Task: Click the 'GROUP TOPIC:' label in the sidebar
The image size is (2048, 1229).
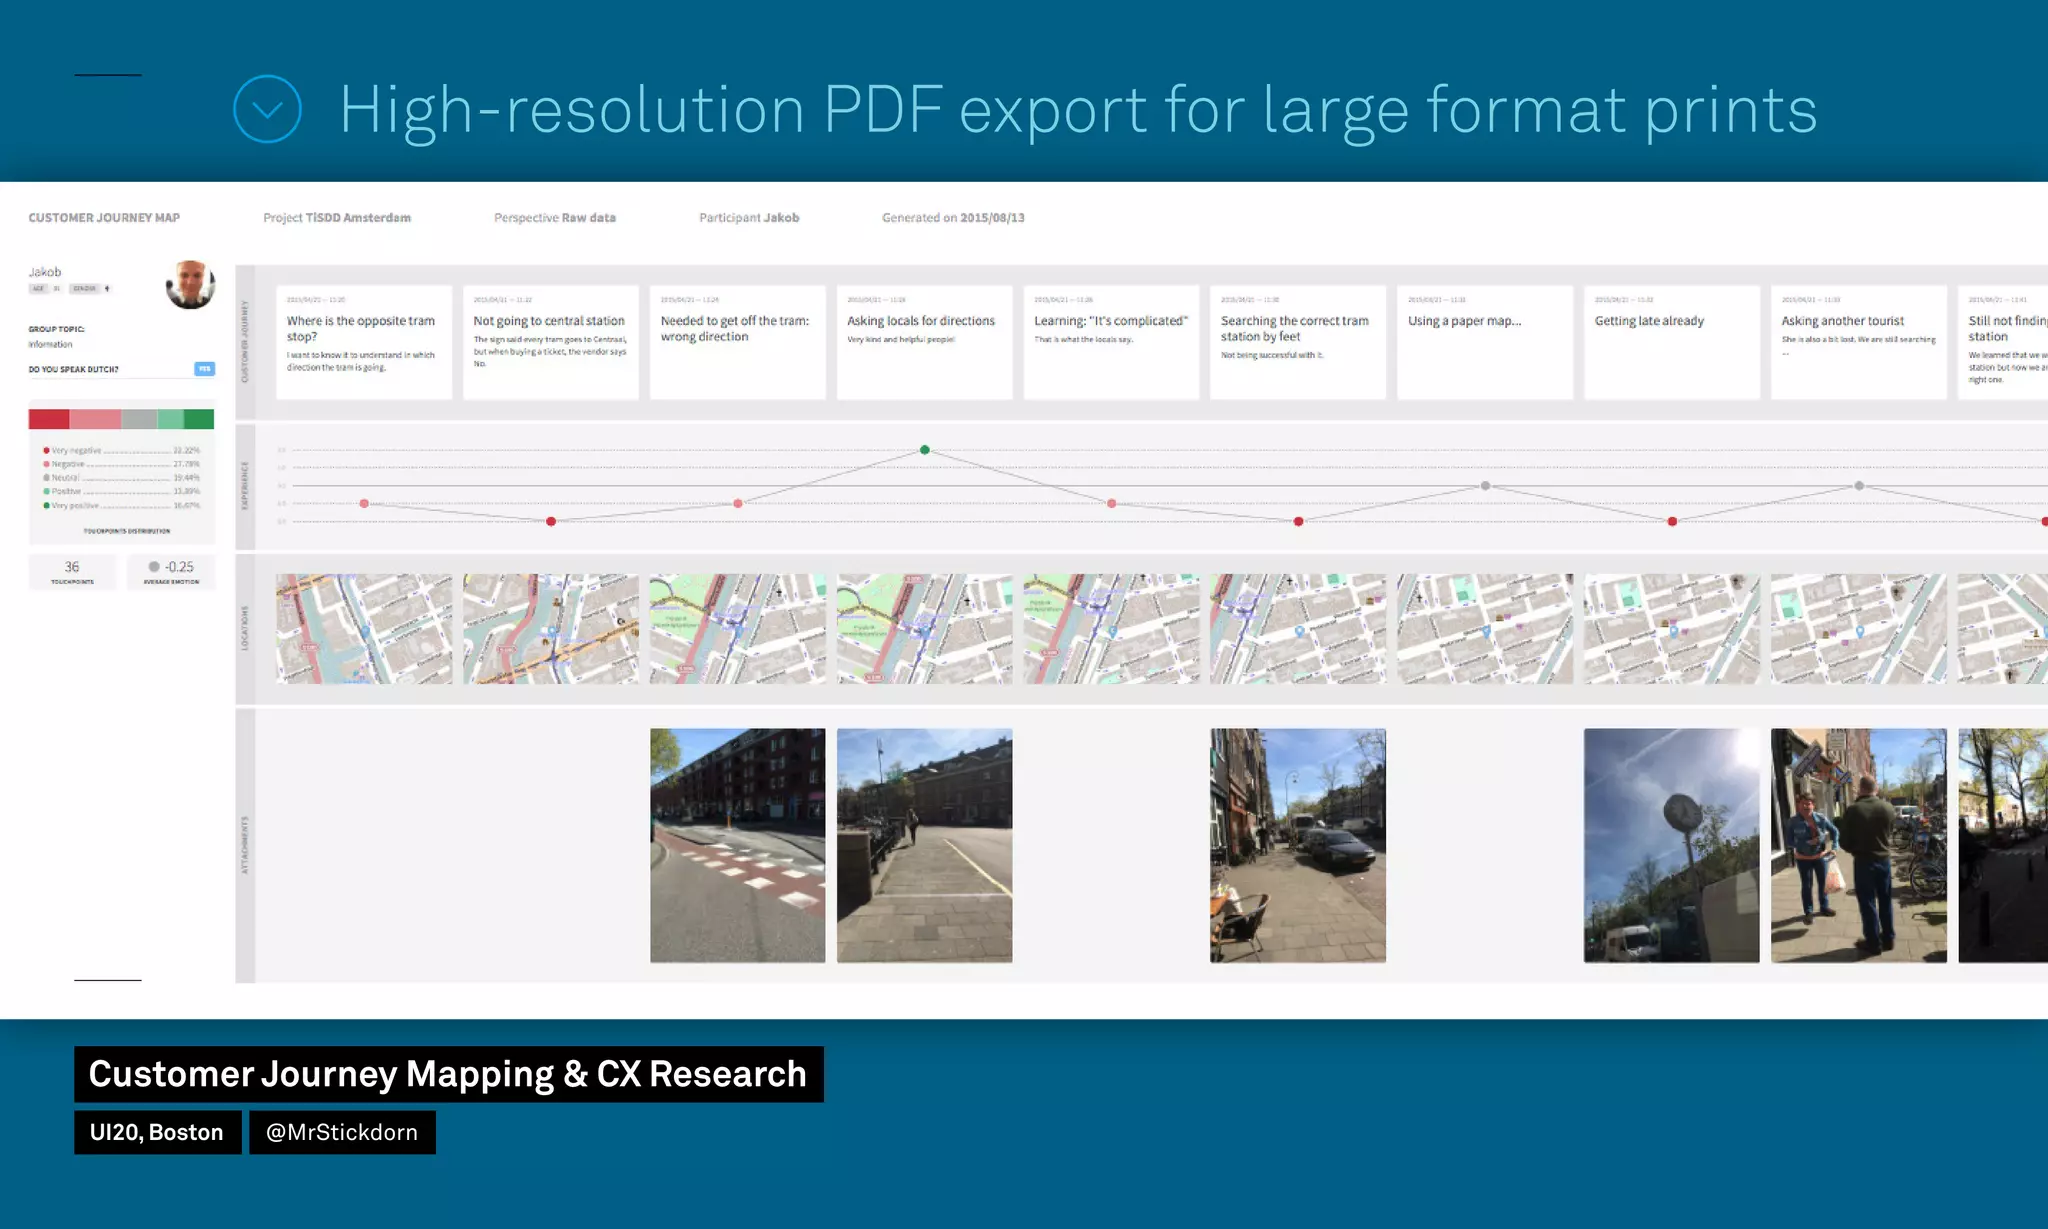Action: pyautogui.click(x=57, y=329)
